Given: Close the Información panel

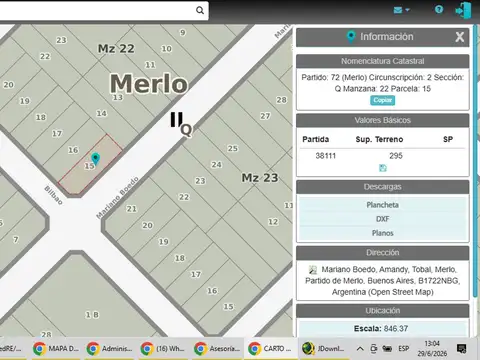Looking at the screenshot, I should pyautogui.click(x=460, y=37).
